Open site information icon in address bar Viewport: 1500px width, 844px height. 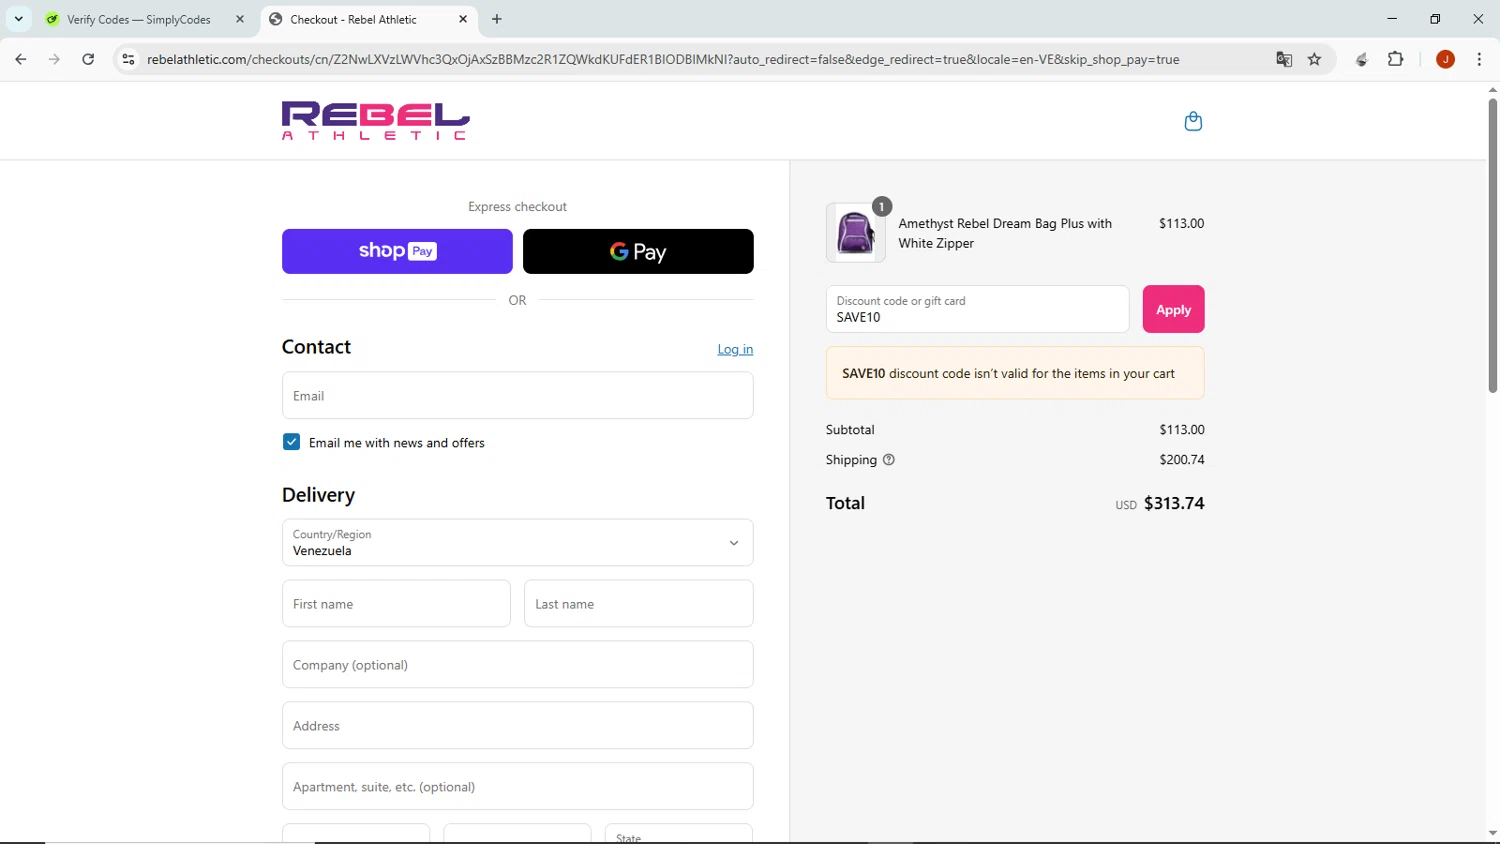pyautogui.click(x=128, y=59)
